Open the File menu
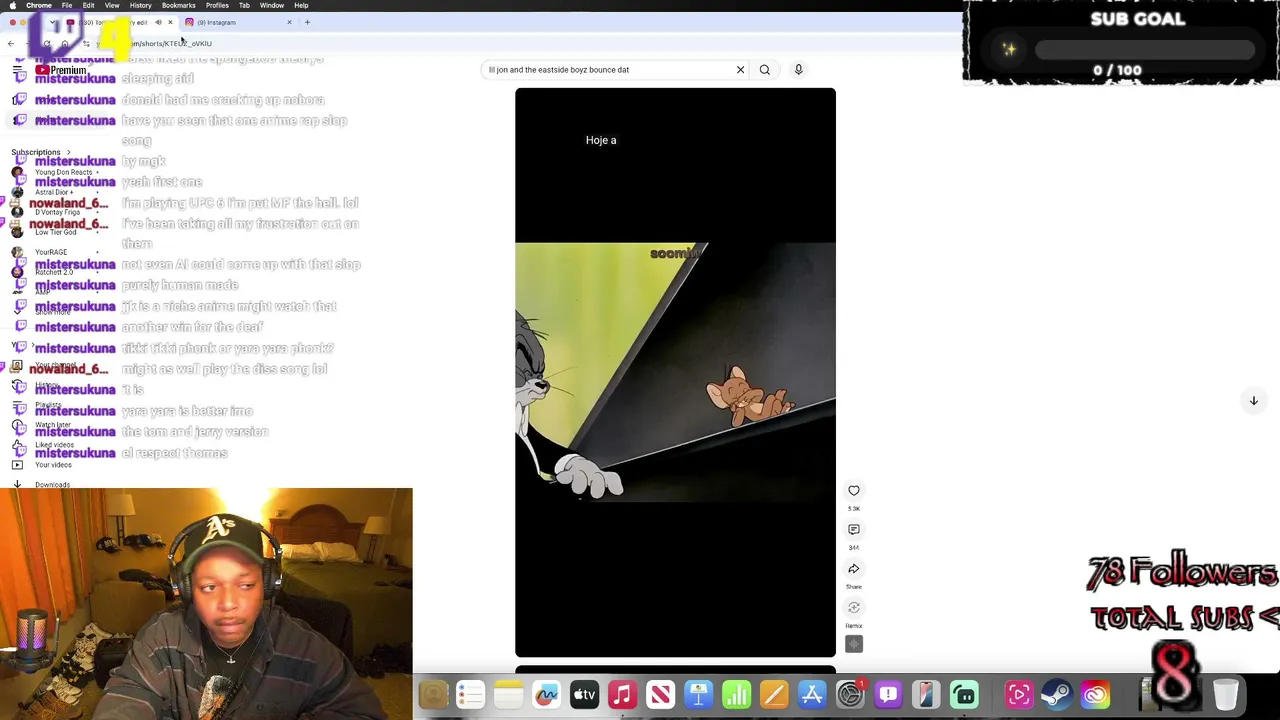The height and width of the screenshot is (720, 1280). point(66,5)
